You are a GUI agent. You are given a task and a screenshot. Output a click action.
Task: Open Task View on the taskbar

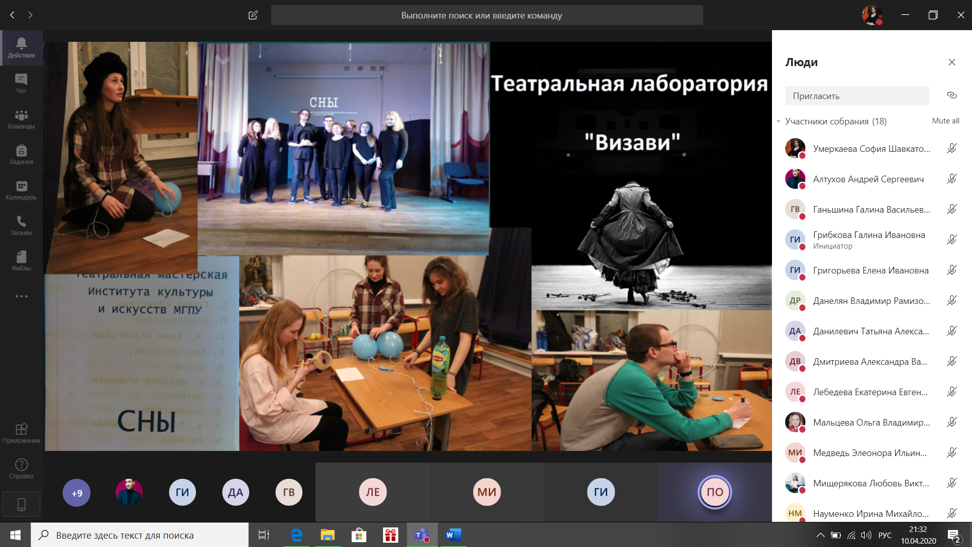coord(263,535)
